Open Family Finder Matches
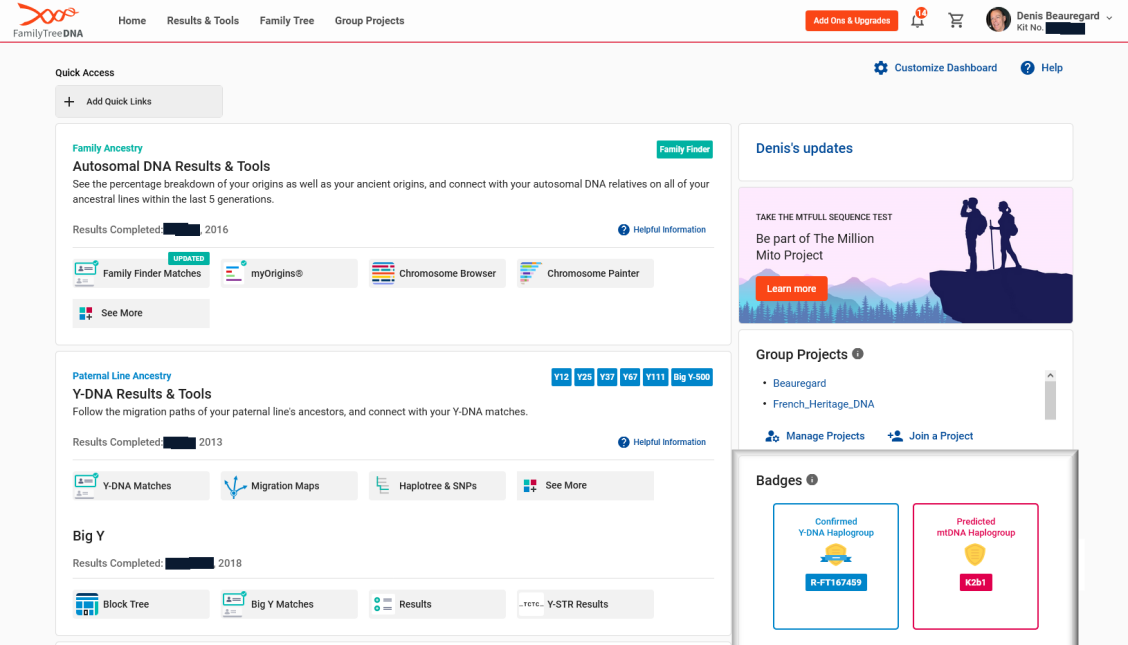Screen dimensions: 1128x645 (x=141, y=273)
